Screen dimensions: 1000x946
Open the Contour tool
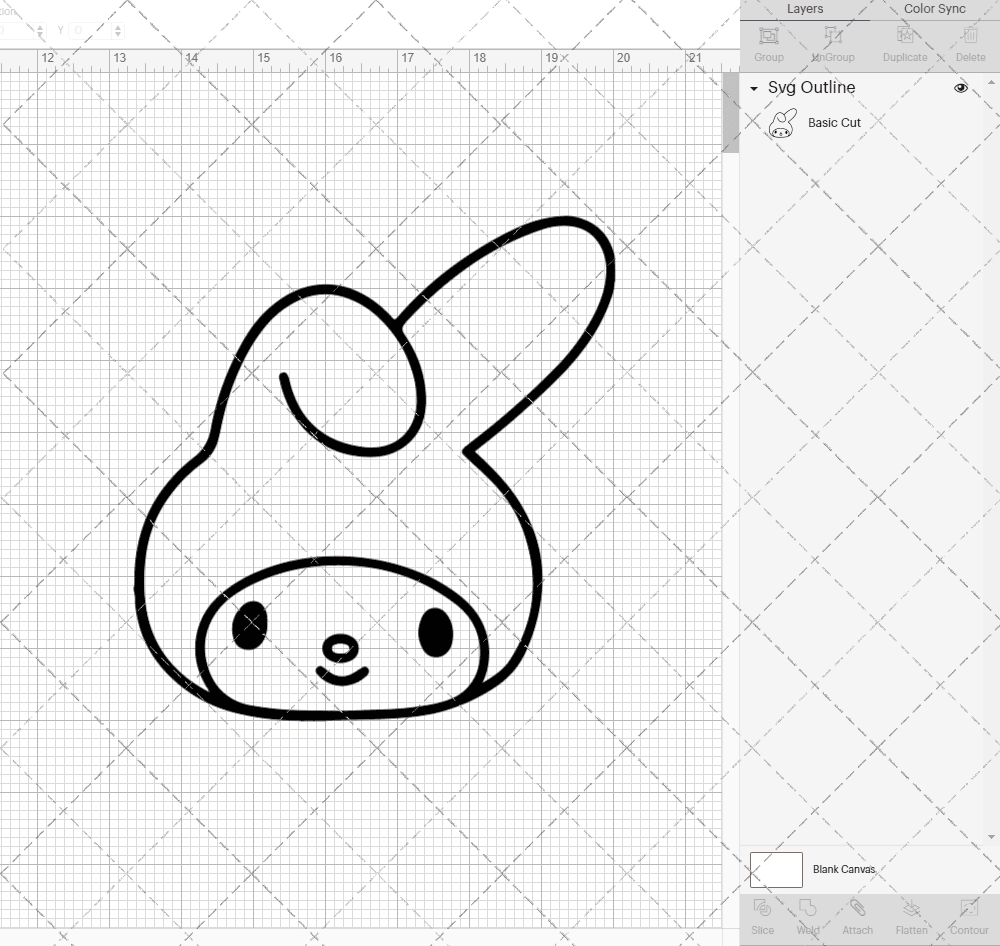coord(967,915)
